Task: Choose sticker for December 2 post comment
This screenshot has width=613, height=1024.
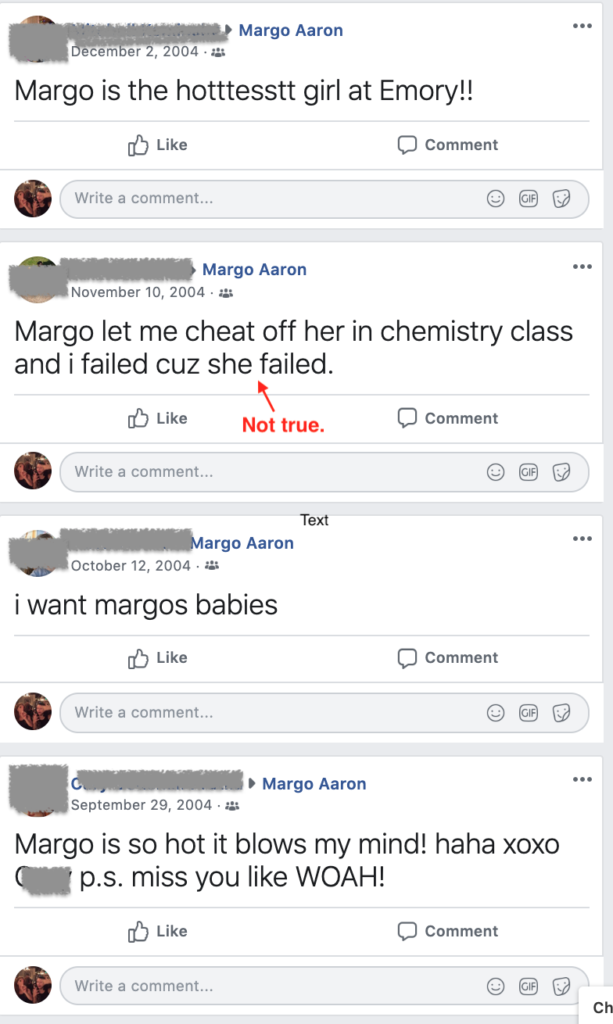Action: click(561, 199)
